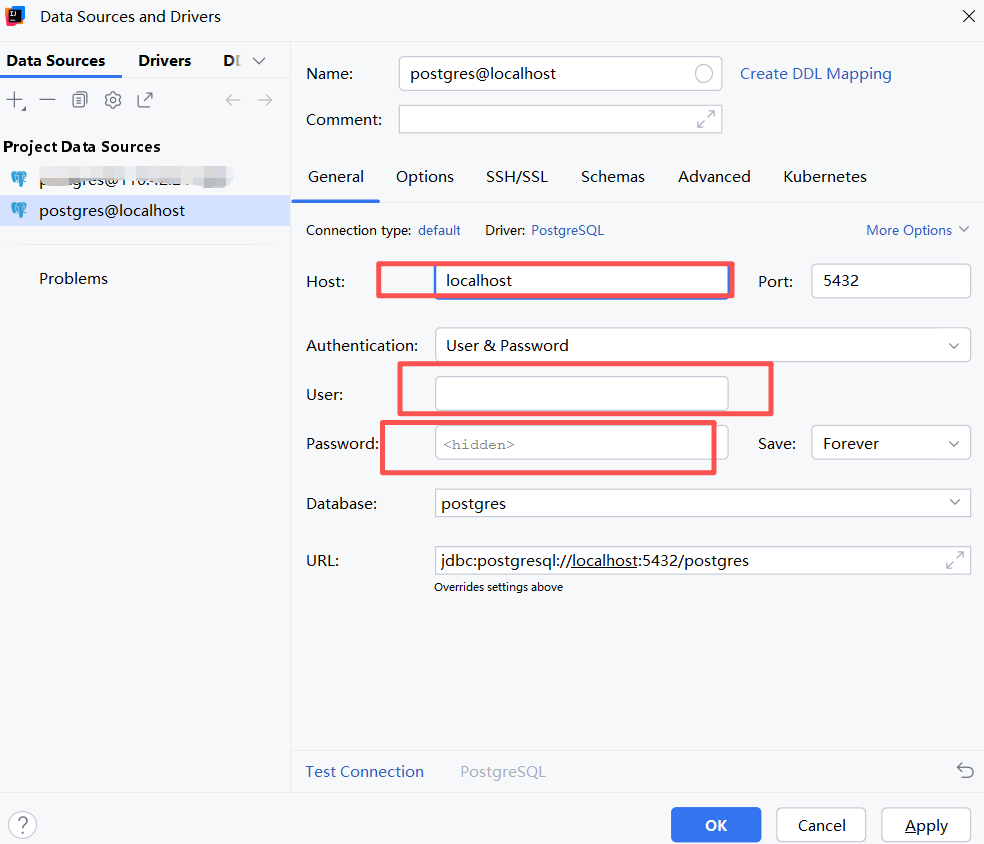Open help with question mark button
The width and height of the screenshot is (984, 844).
[23, 825]
